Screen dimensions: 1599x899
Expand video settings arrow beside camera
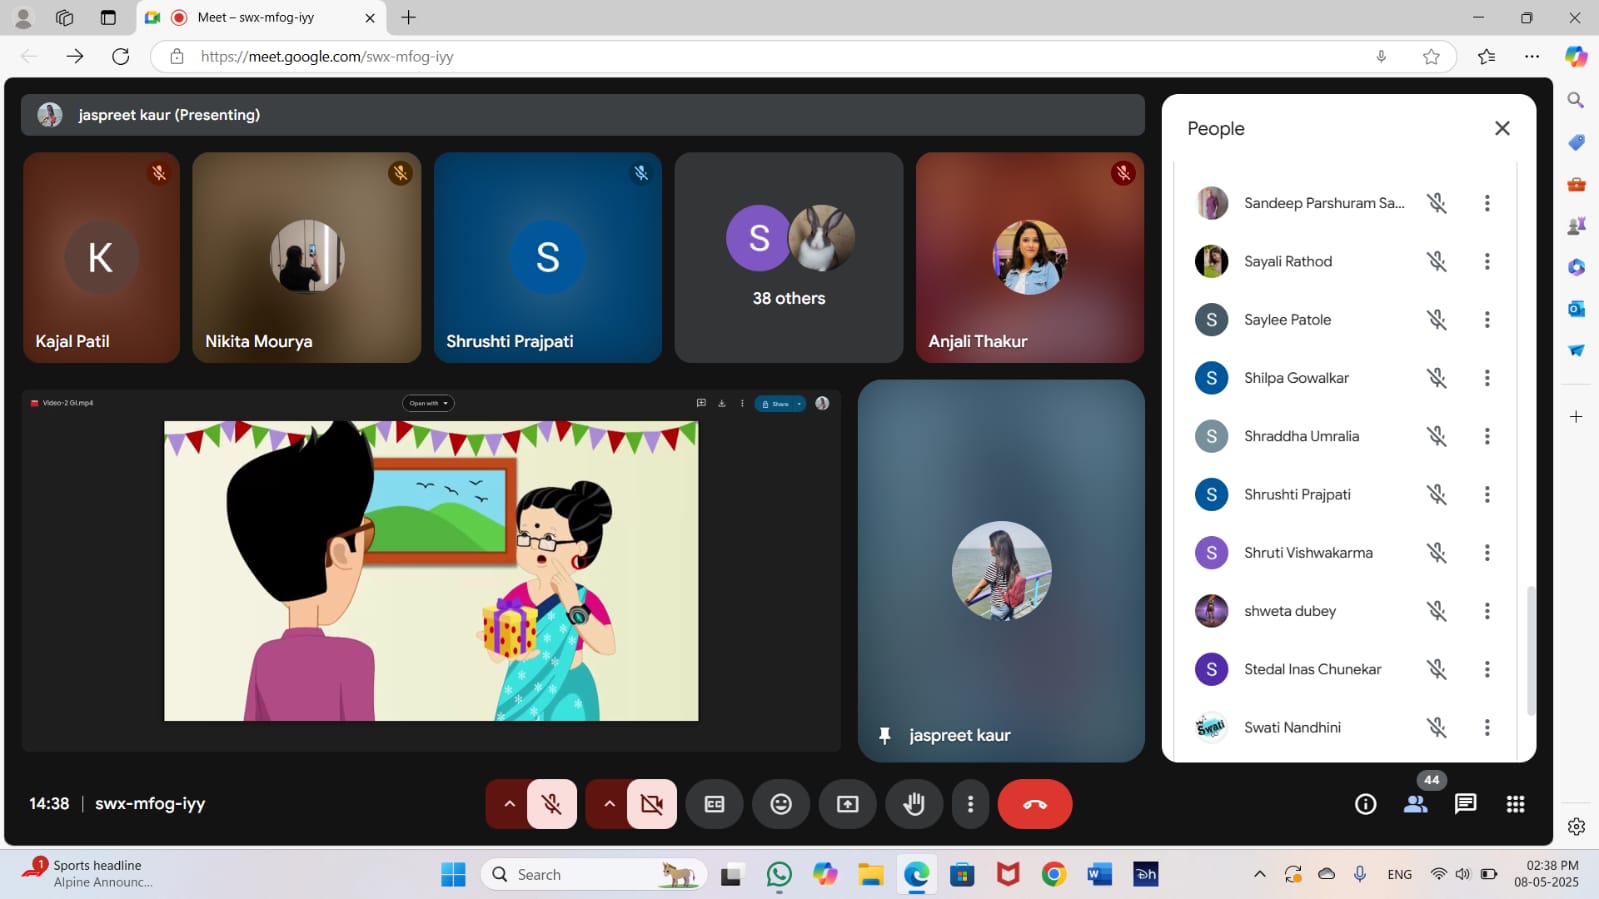click(609, 804)
